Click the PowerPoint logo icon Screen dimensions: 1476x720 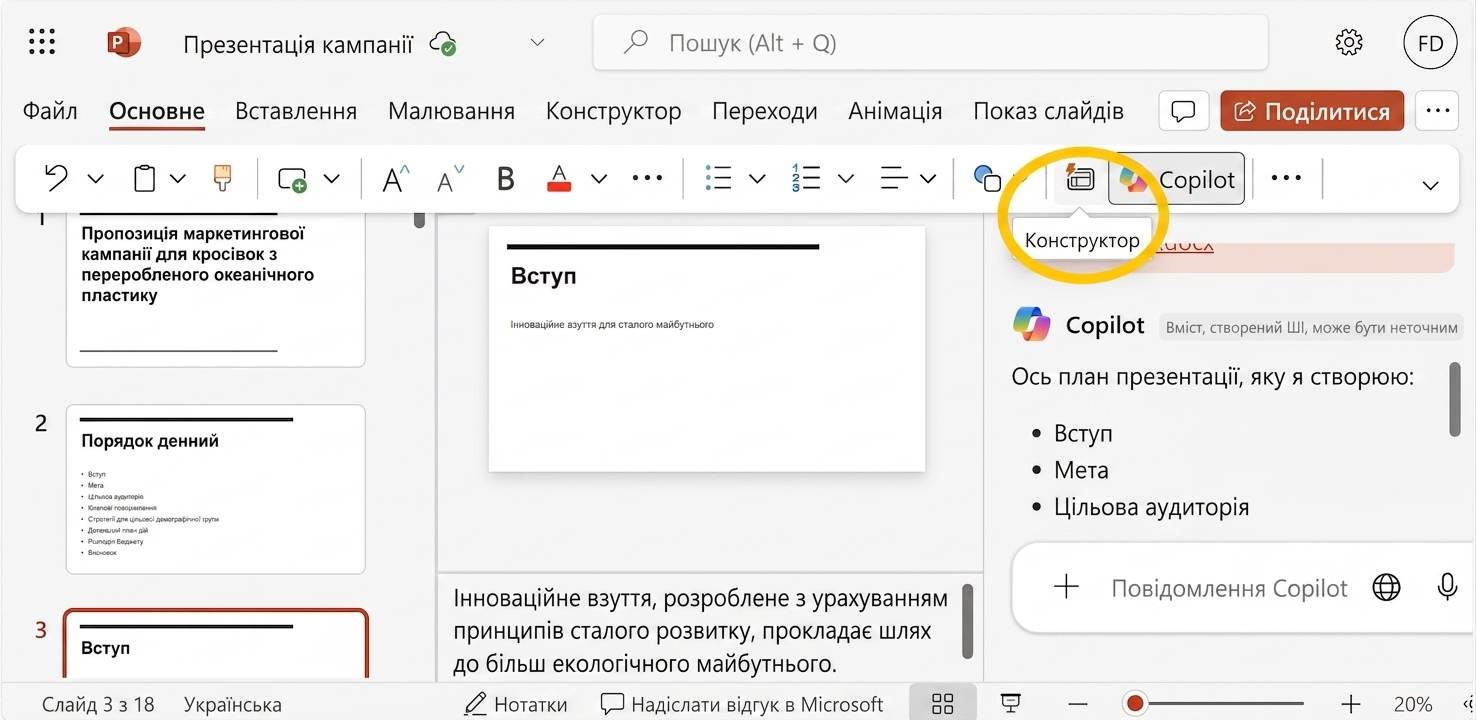124,42
